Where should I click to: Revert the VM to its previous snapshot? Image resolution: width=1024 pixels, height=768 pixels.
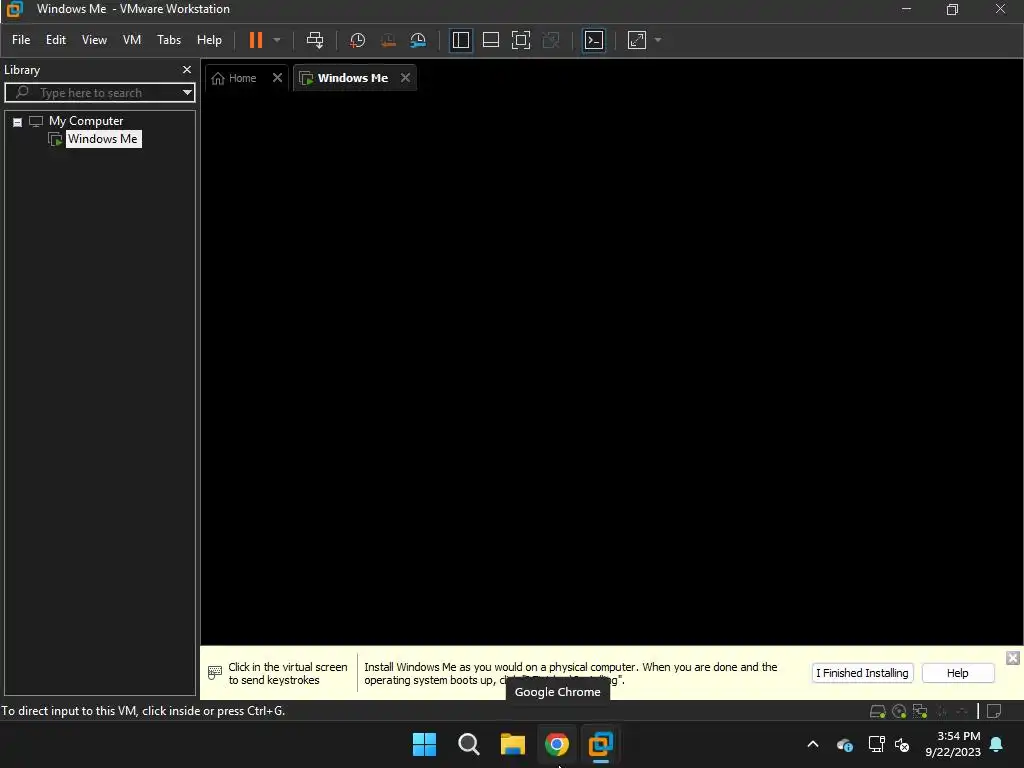click(x=388, y=40)
